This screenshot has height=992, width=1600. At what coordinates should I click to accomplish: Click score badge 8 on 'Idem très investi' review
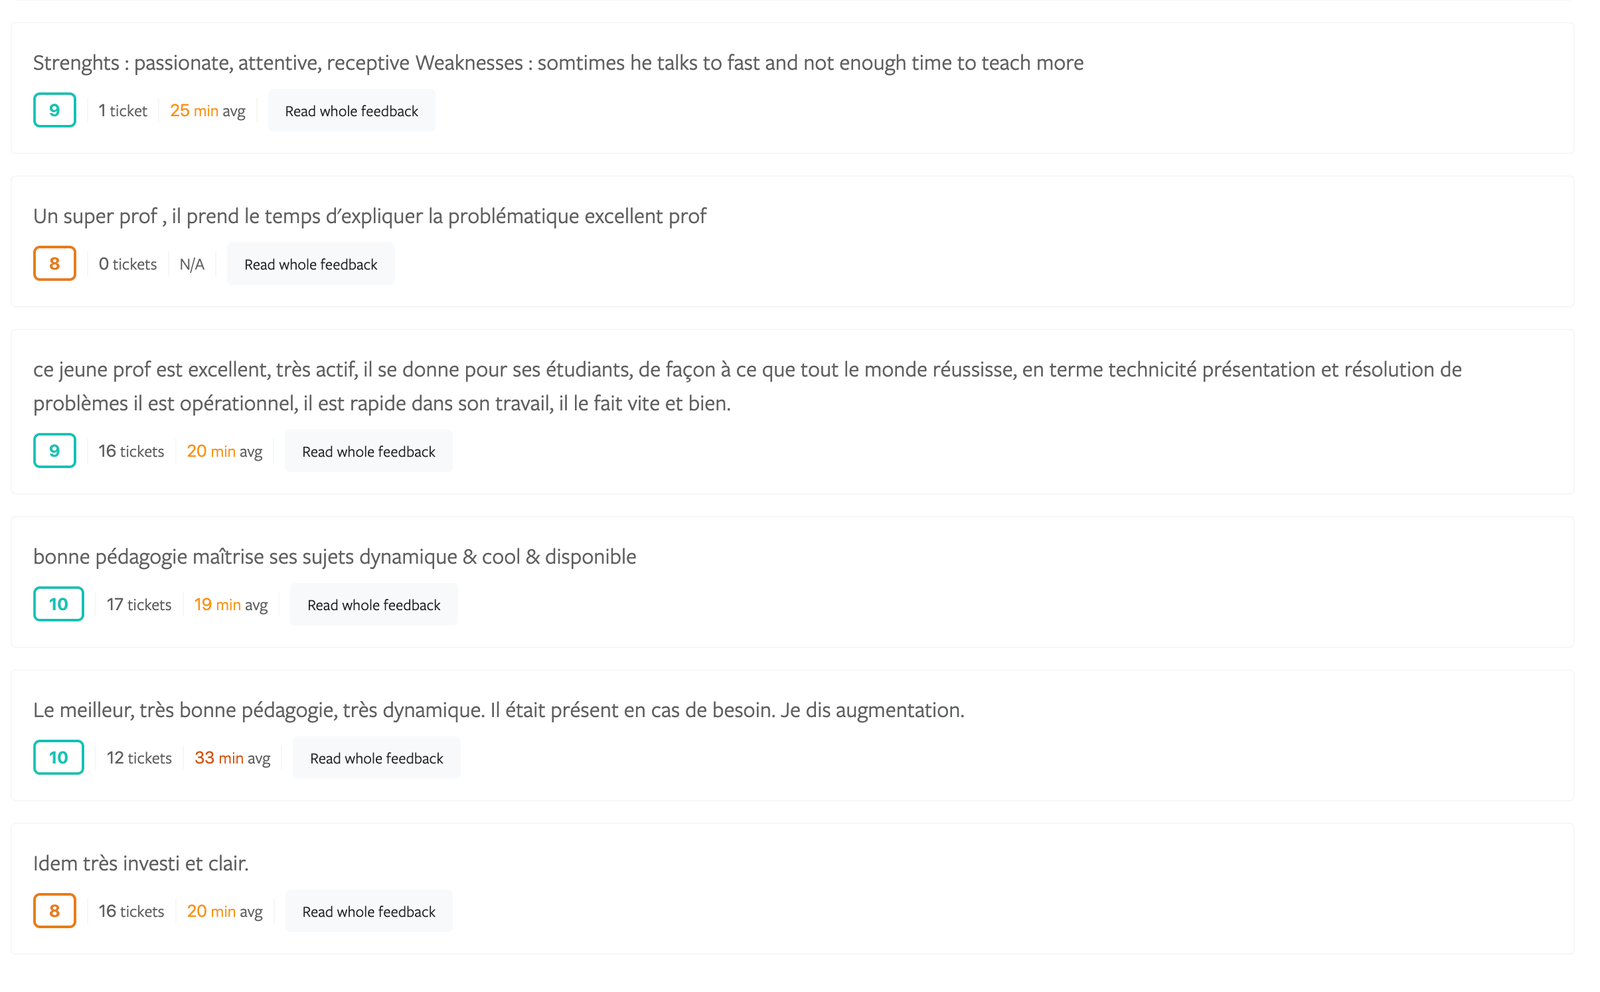point(54,911)
